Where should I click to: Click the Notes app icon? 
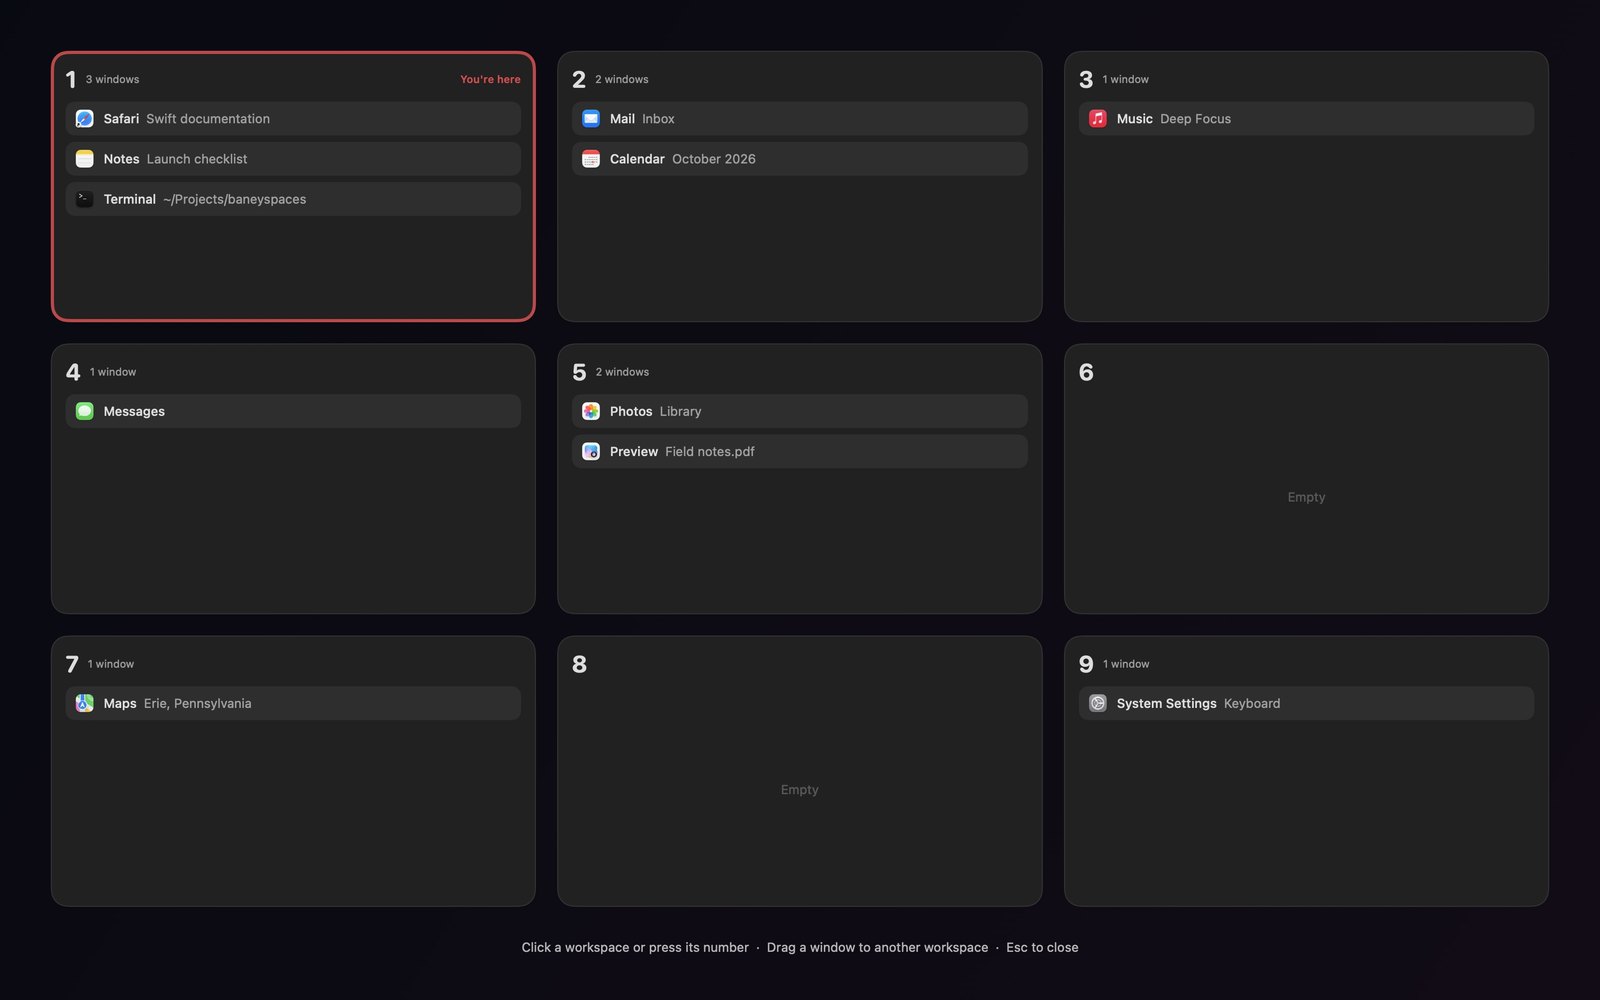pos(85,159)
